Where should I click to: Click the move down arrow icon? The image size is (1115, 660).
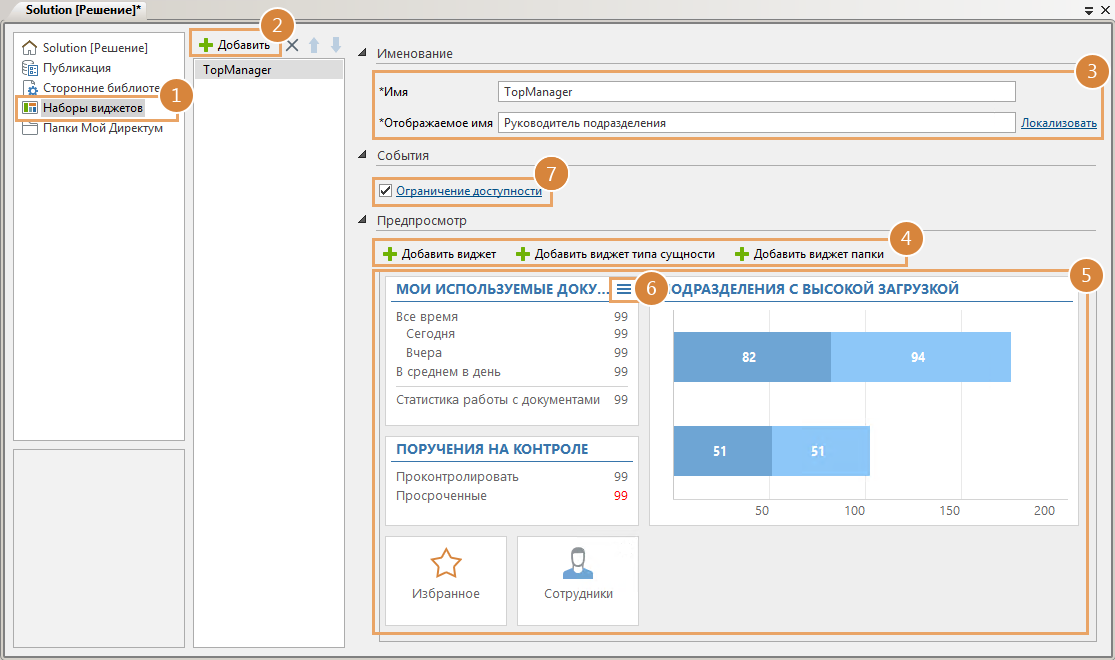[x=336, y=45]
